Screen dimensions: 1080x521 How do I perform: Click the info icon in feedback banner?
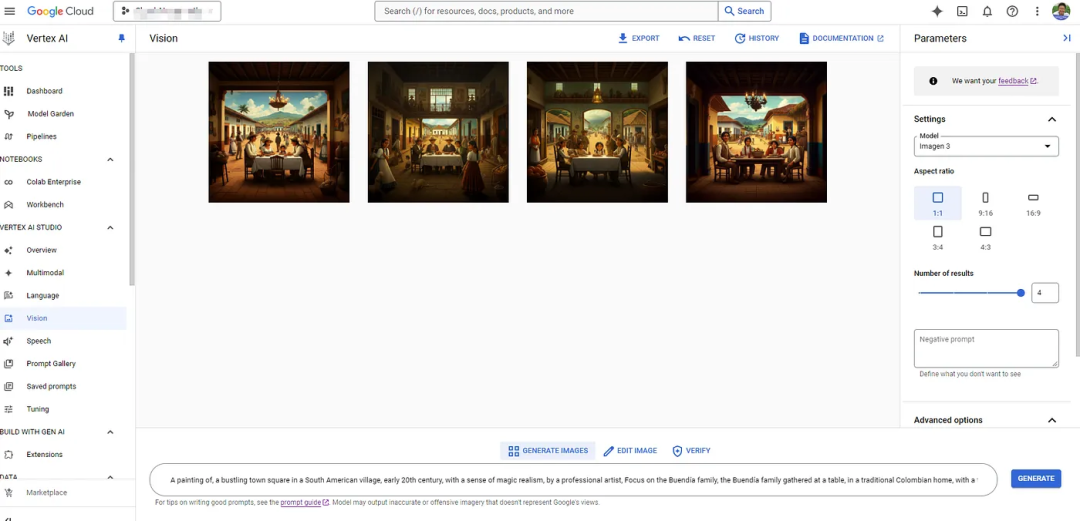click(x=933, y=81)
